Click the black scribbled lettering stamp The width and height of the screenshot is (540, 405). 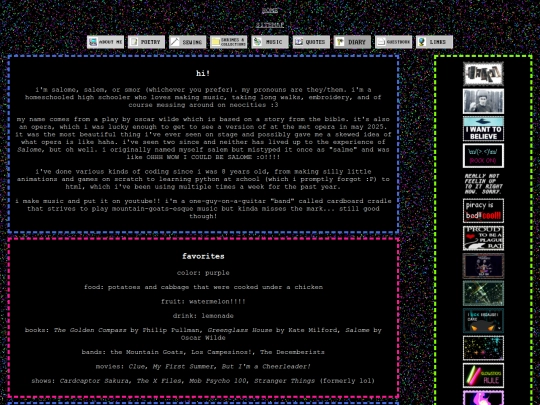coord(483,74)
